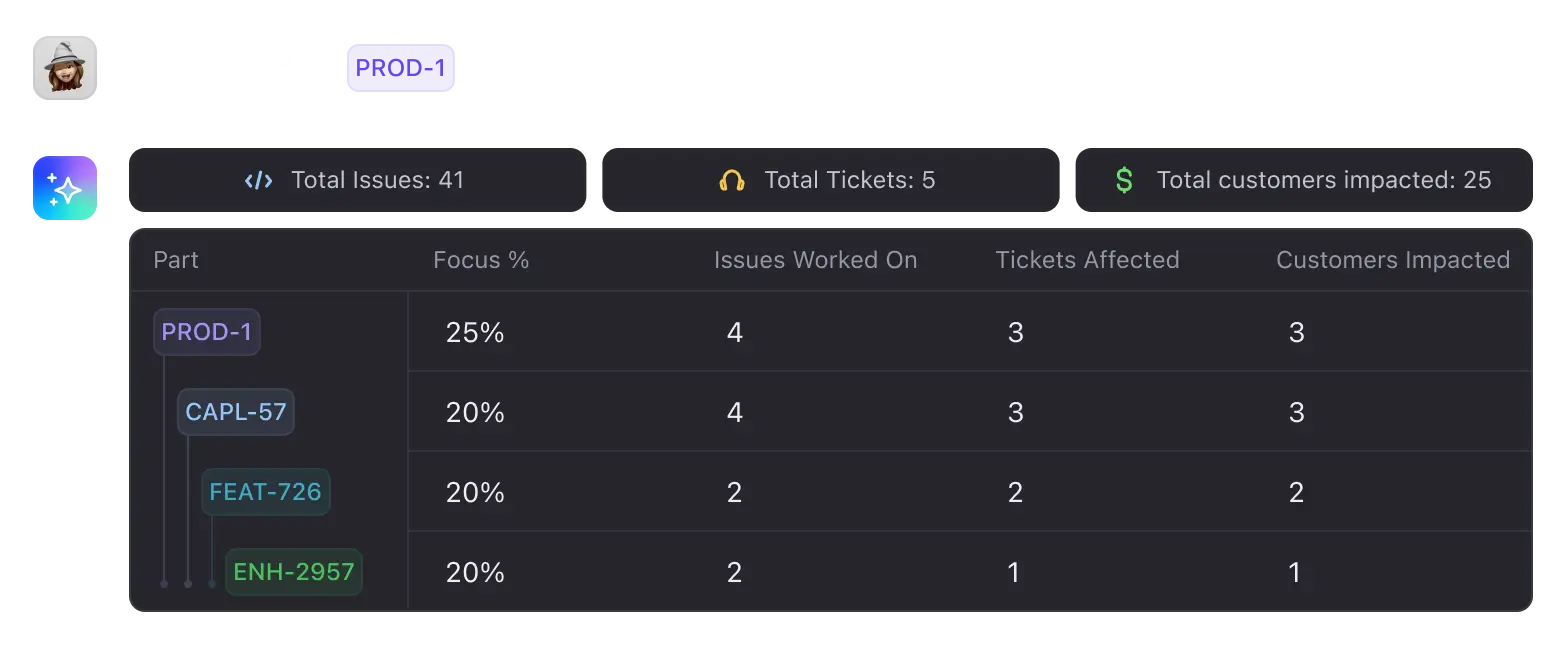Click the Issues Worked On column header
The width and height of the screenshot is (1565, 648).
[815, 260]
